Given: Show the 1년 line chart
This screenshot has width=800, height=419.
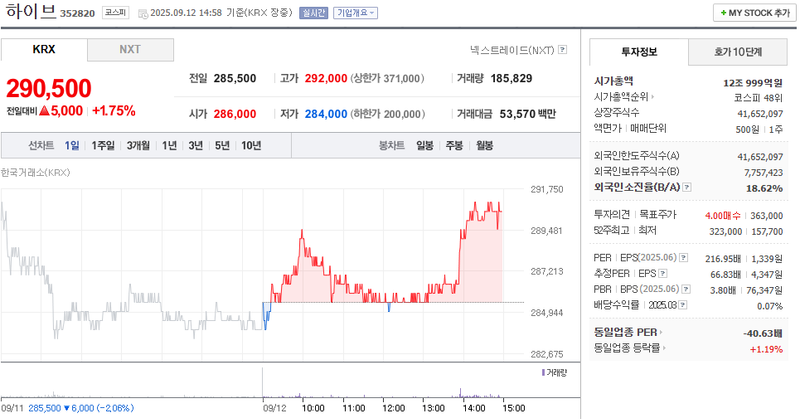Looking at the screenshot, I should click(169, 145).
